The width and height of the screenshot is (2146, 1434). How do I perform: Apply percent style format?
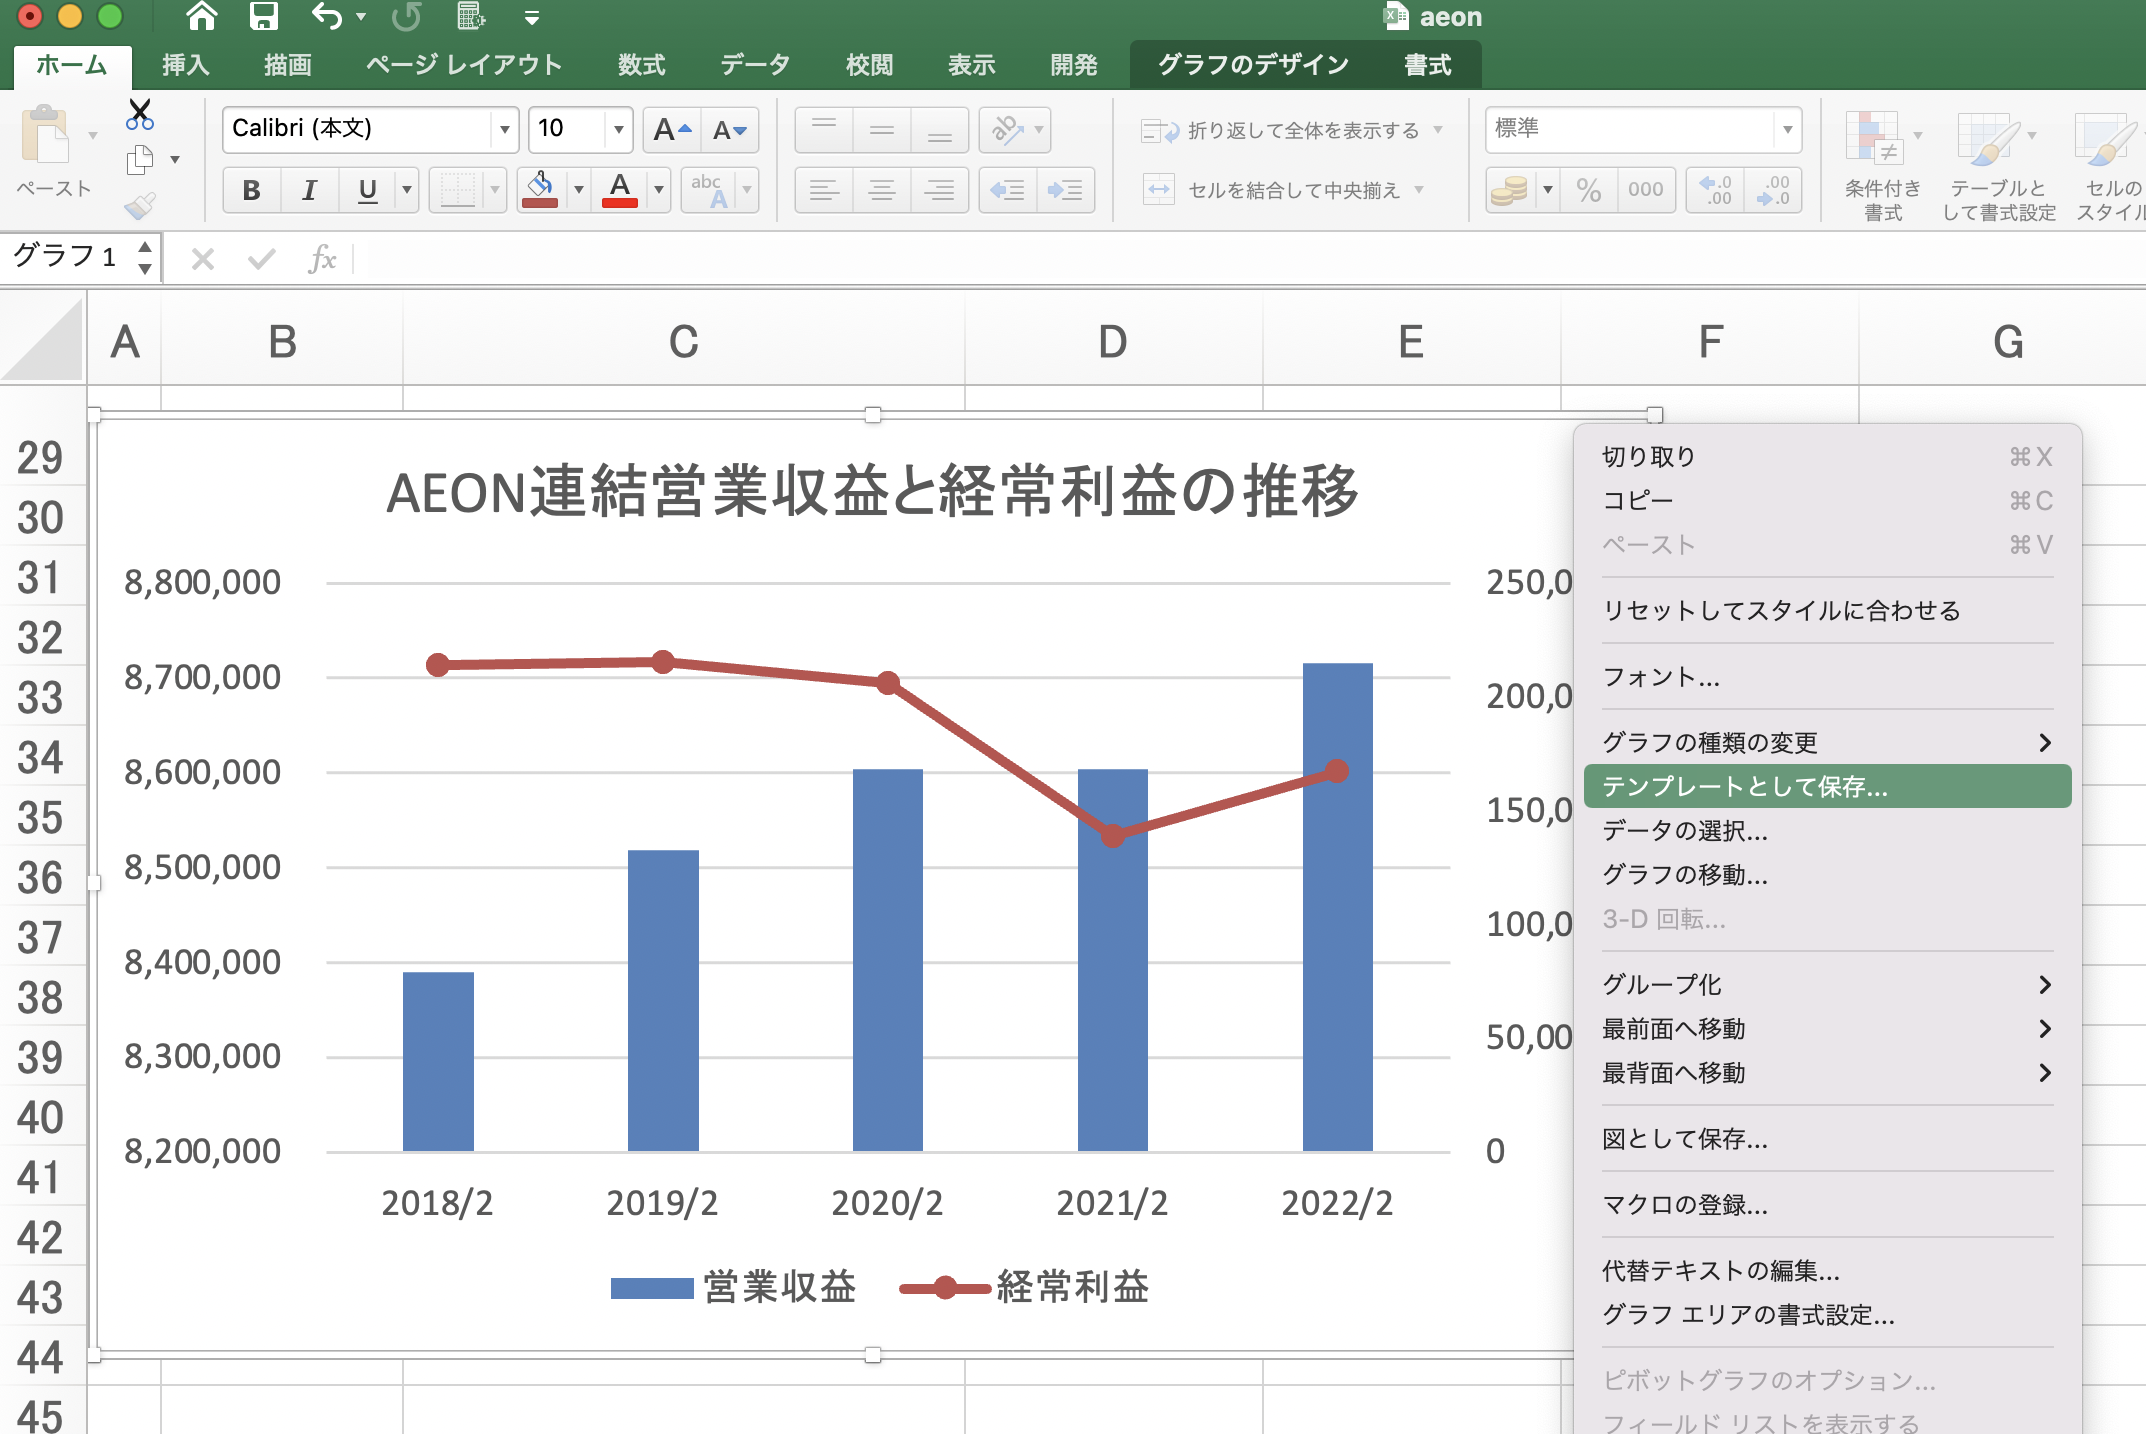(1588, 190)
